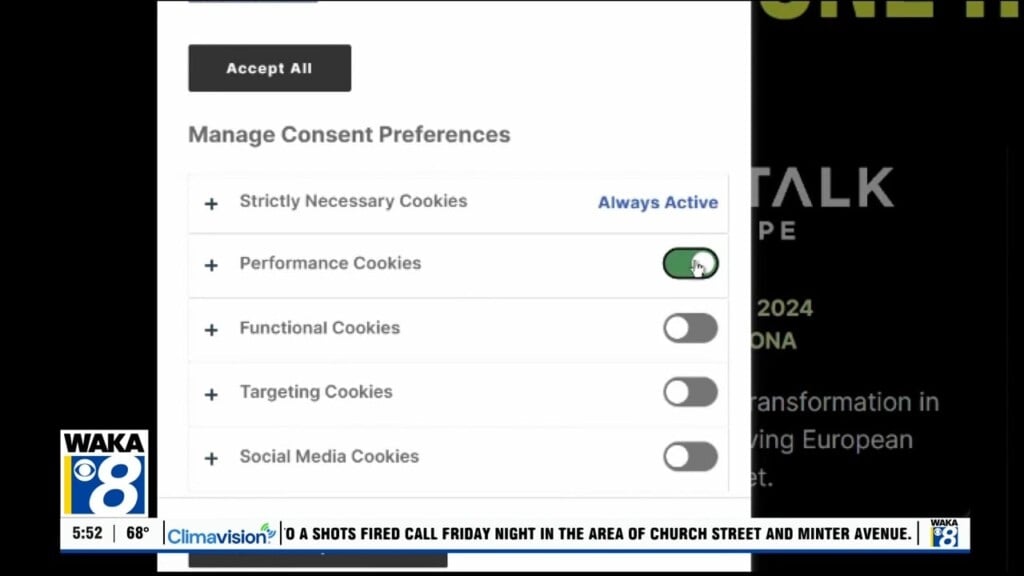Expand Social Media Cookies plus icon
The height and width of the screenshot is (576, 1024).
coord(211,458)
